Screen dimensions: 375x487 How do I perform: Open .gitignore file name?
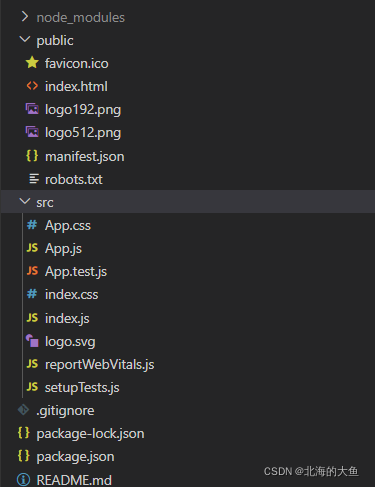(x=65, y=411)
